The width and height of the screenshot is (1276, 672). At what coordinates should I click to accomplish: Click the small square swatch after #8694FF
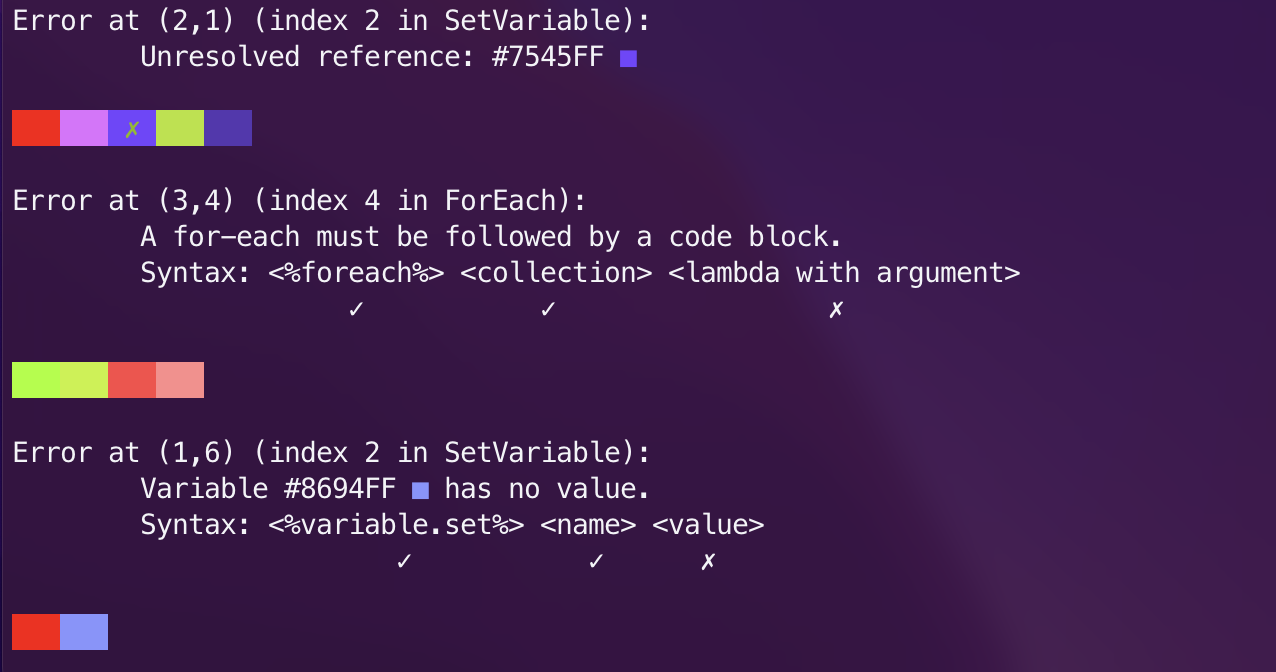click(420, 490)
